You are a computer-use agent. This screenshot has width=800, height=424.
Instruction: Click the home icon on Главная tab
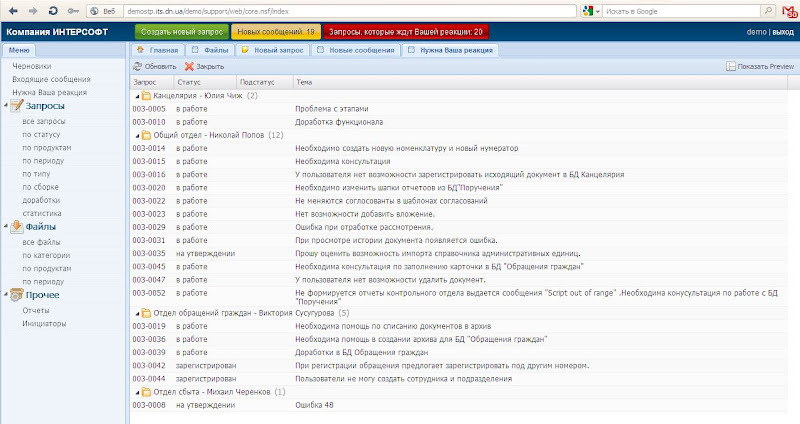(x=141, y=50)
